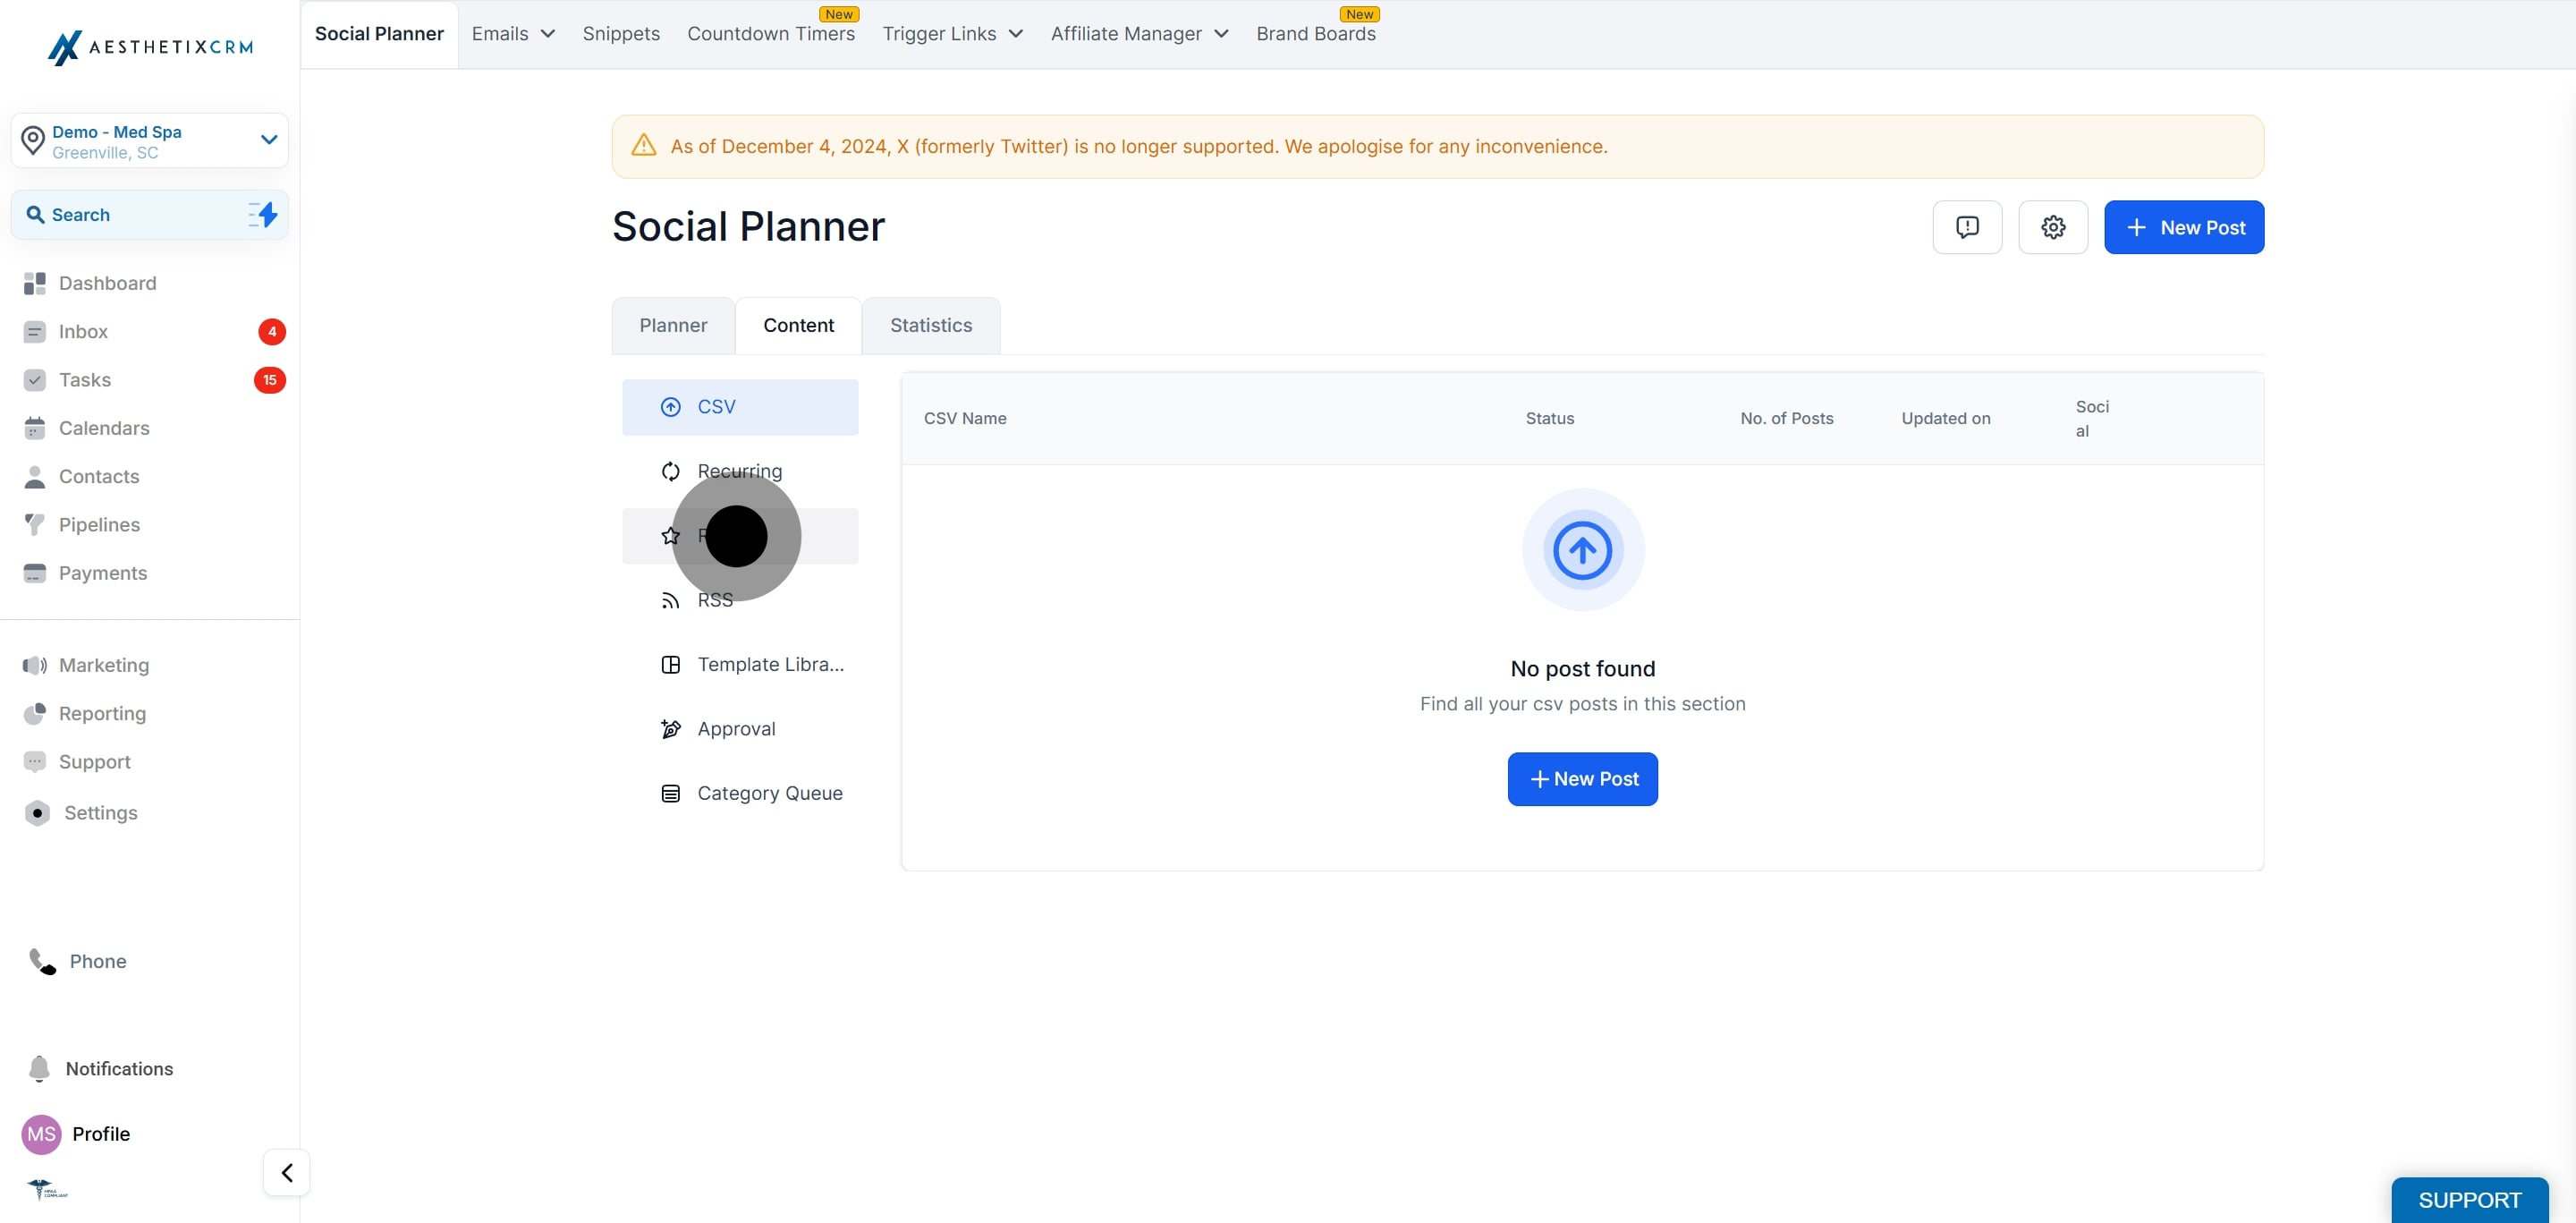
Task: Switch to the Statistics tab
Action: click(930, 325)
